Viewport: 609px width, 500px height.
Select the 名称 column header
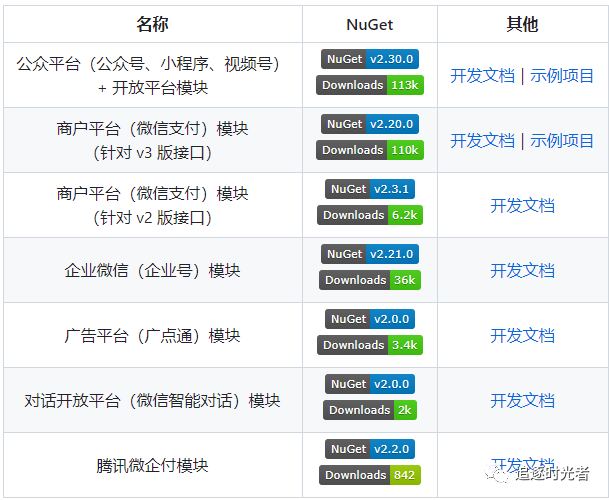pyautogui.click(x=153, y=24)
